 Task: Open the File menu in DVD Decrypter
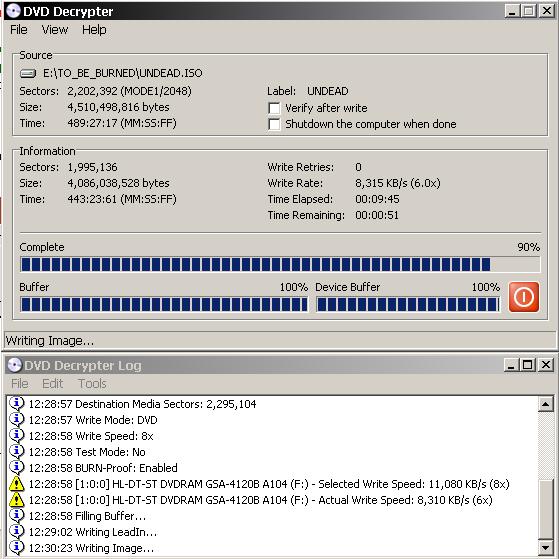click(x=19, y=30)
